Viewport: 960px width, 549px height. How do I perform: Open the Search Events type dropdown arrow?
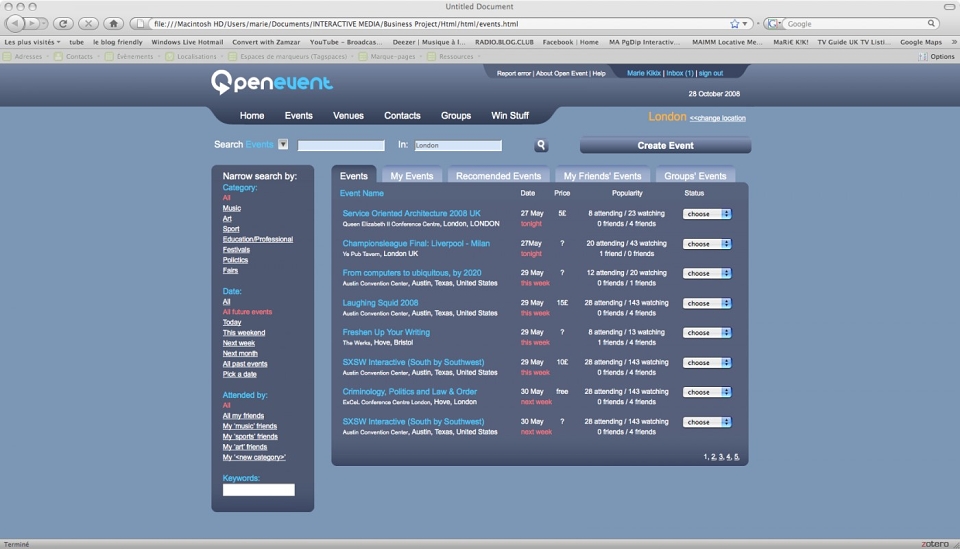[283, 144]
